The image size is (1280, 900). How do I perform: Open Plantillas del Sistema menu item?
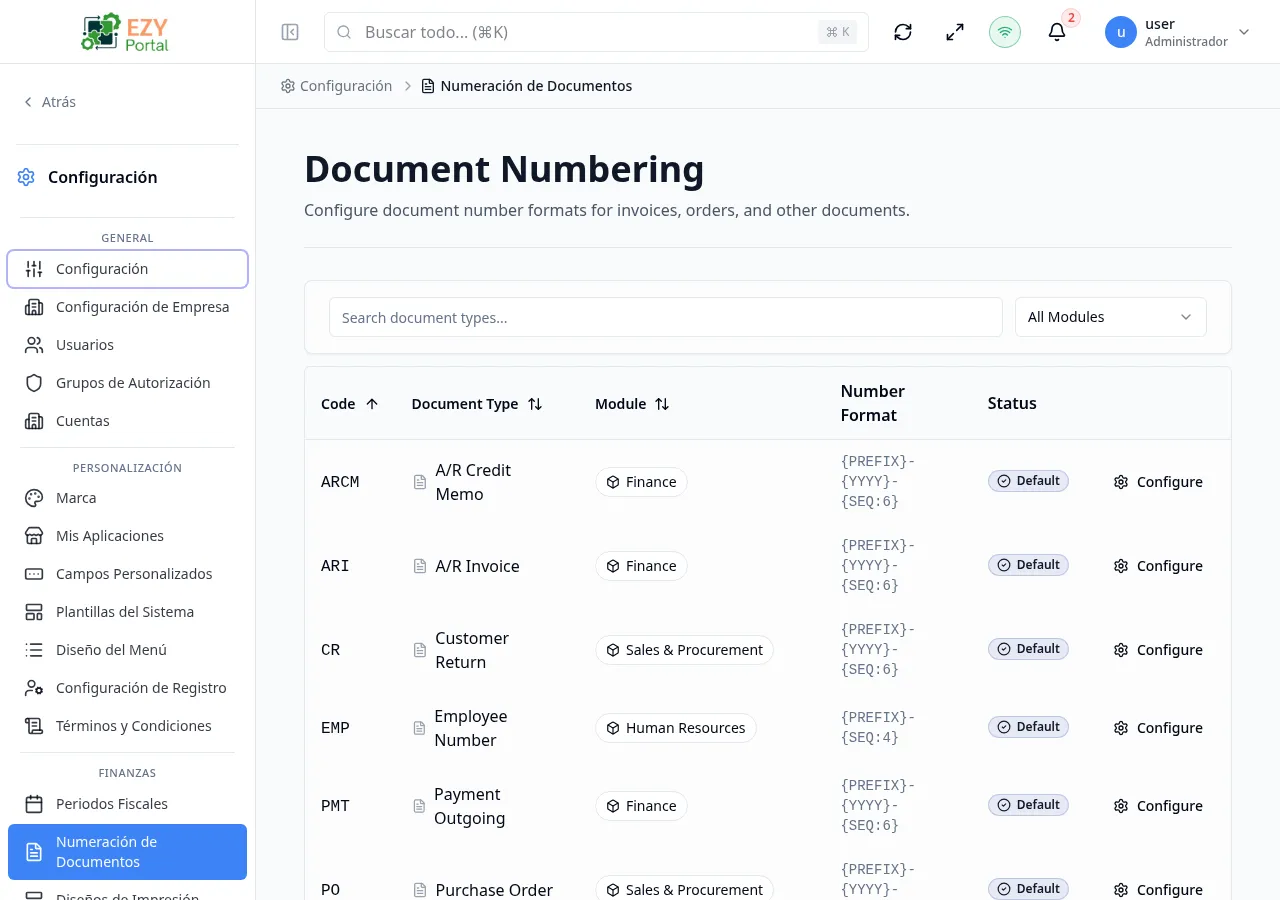[127, 612]
